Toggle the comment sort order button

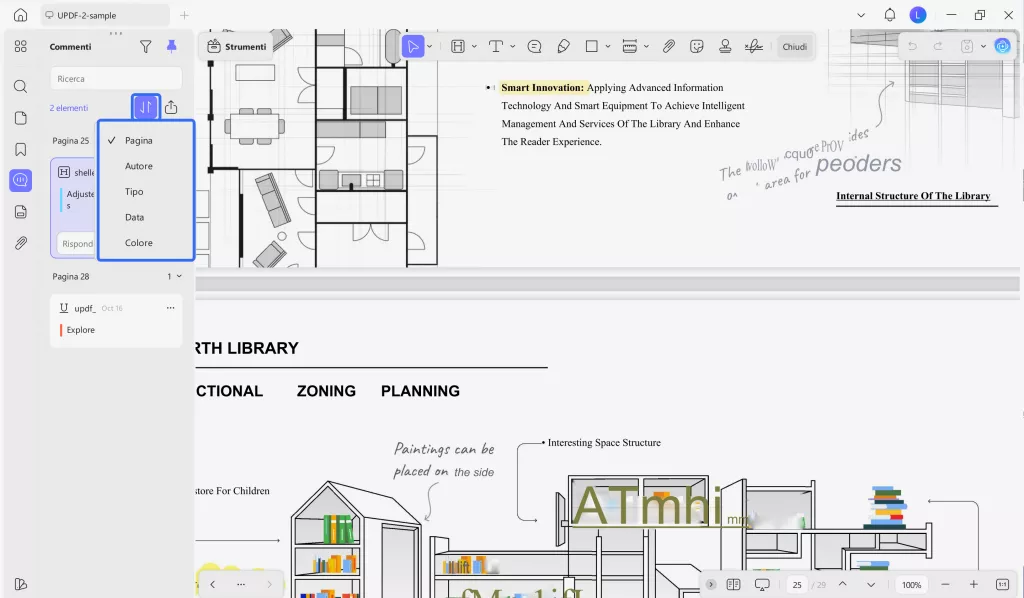click(x=146, y=107)
